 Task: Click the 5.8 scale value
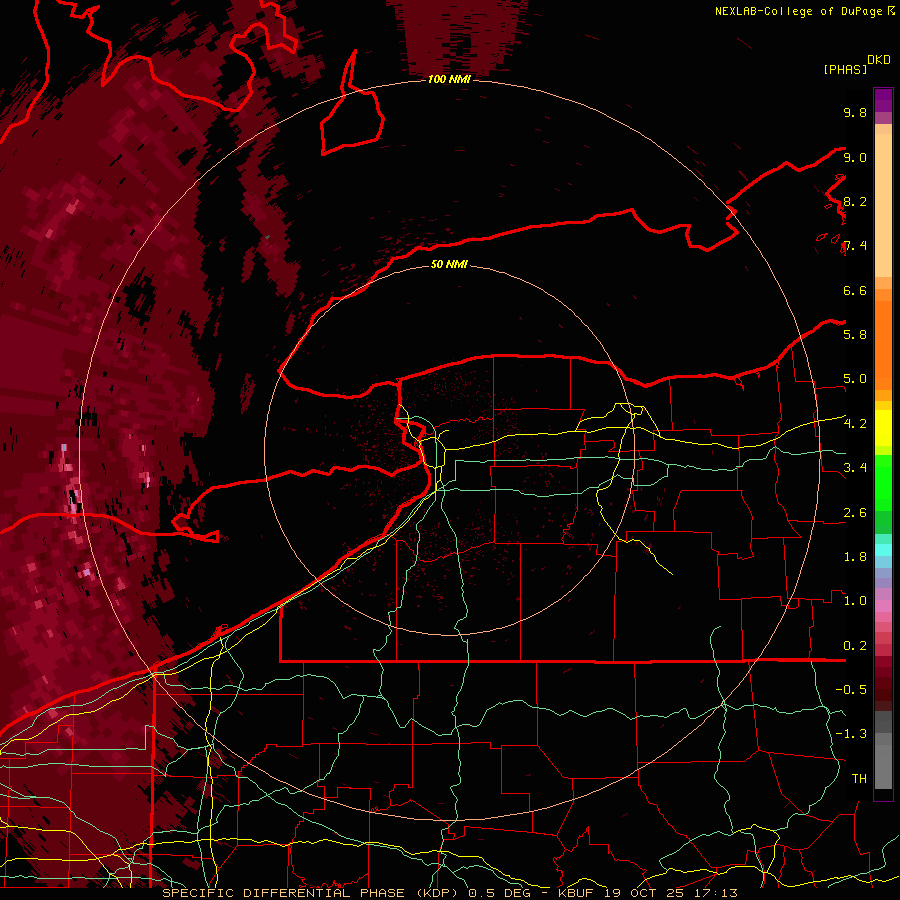coord(855,334)
